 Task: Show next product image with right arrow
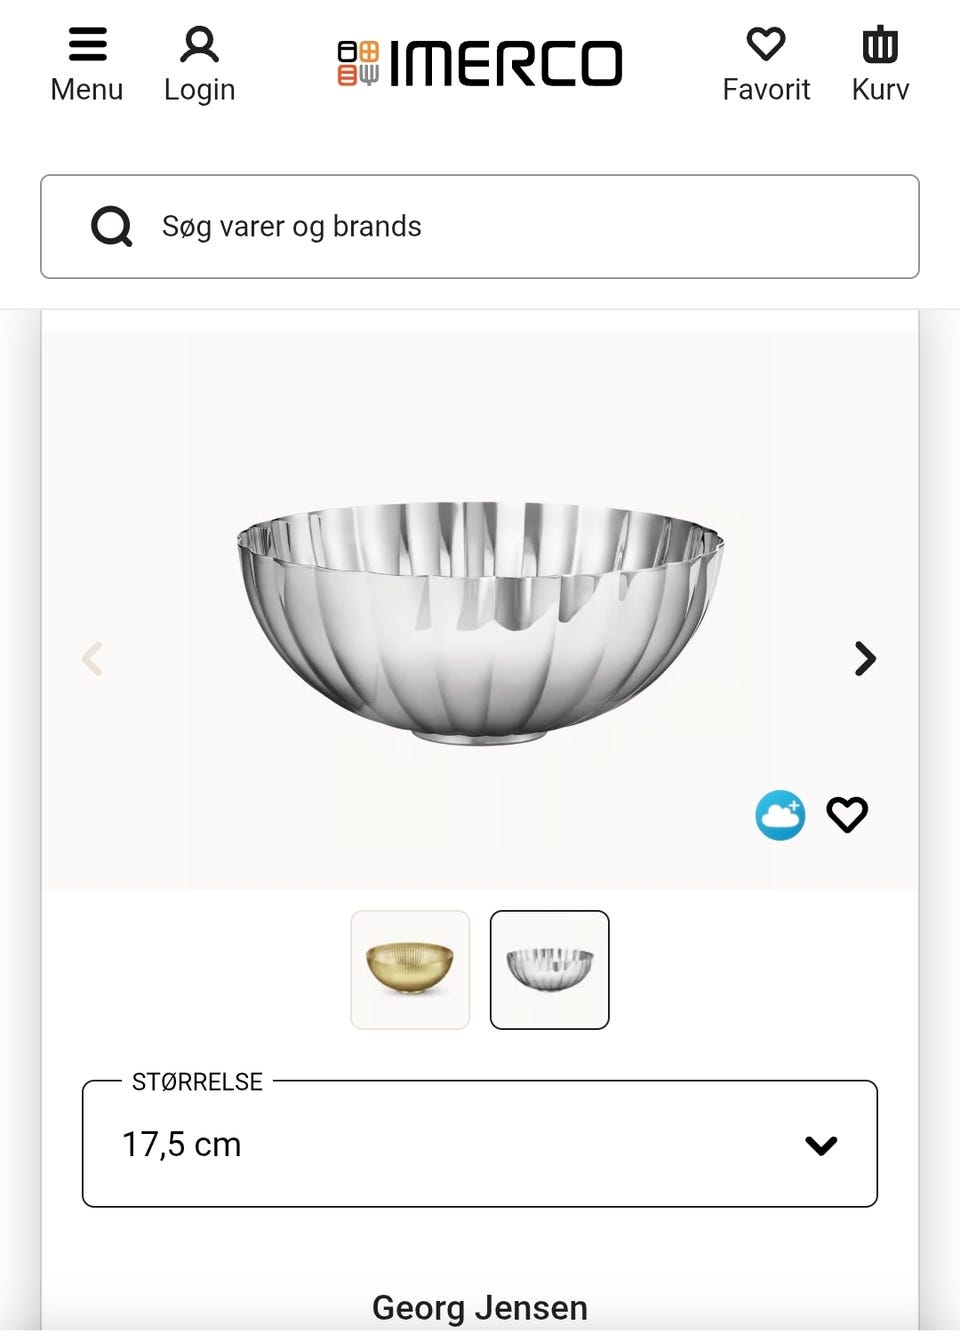point(865,659)
